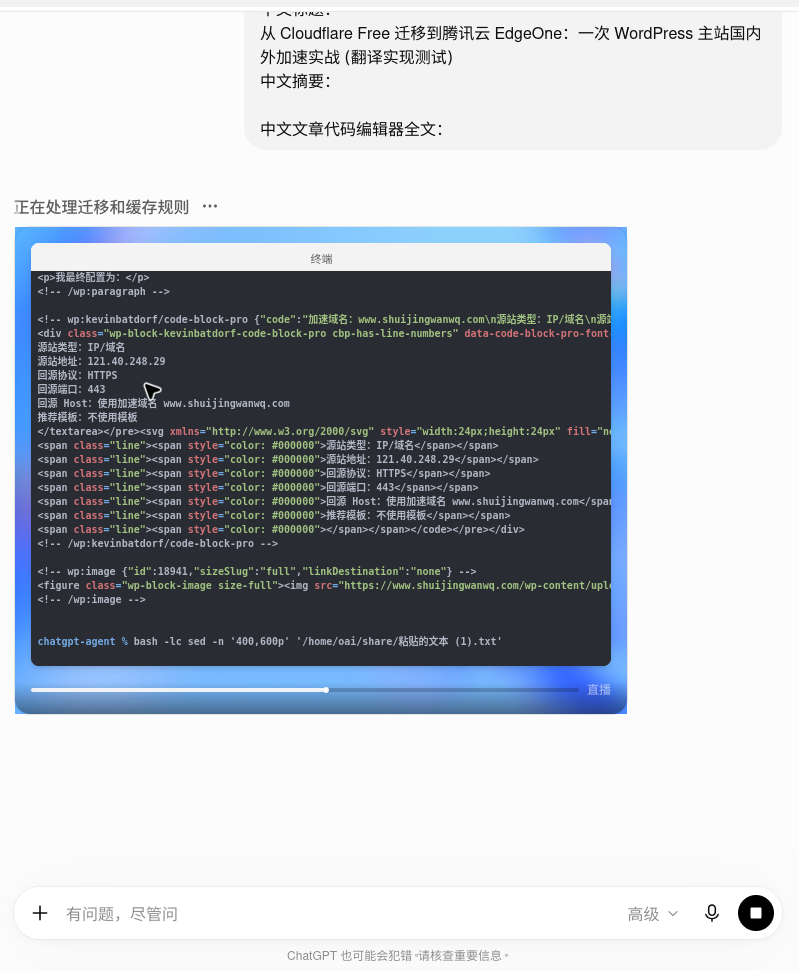Click the plus attach icon
799x971 pixels.
point(40,913)
